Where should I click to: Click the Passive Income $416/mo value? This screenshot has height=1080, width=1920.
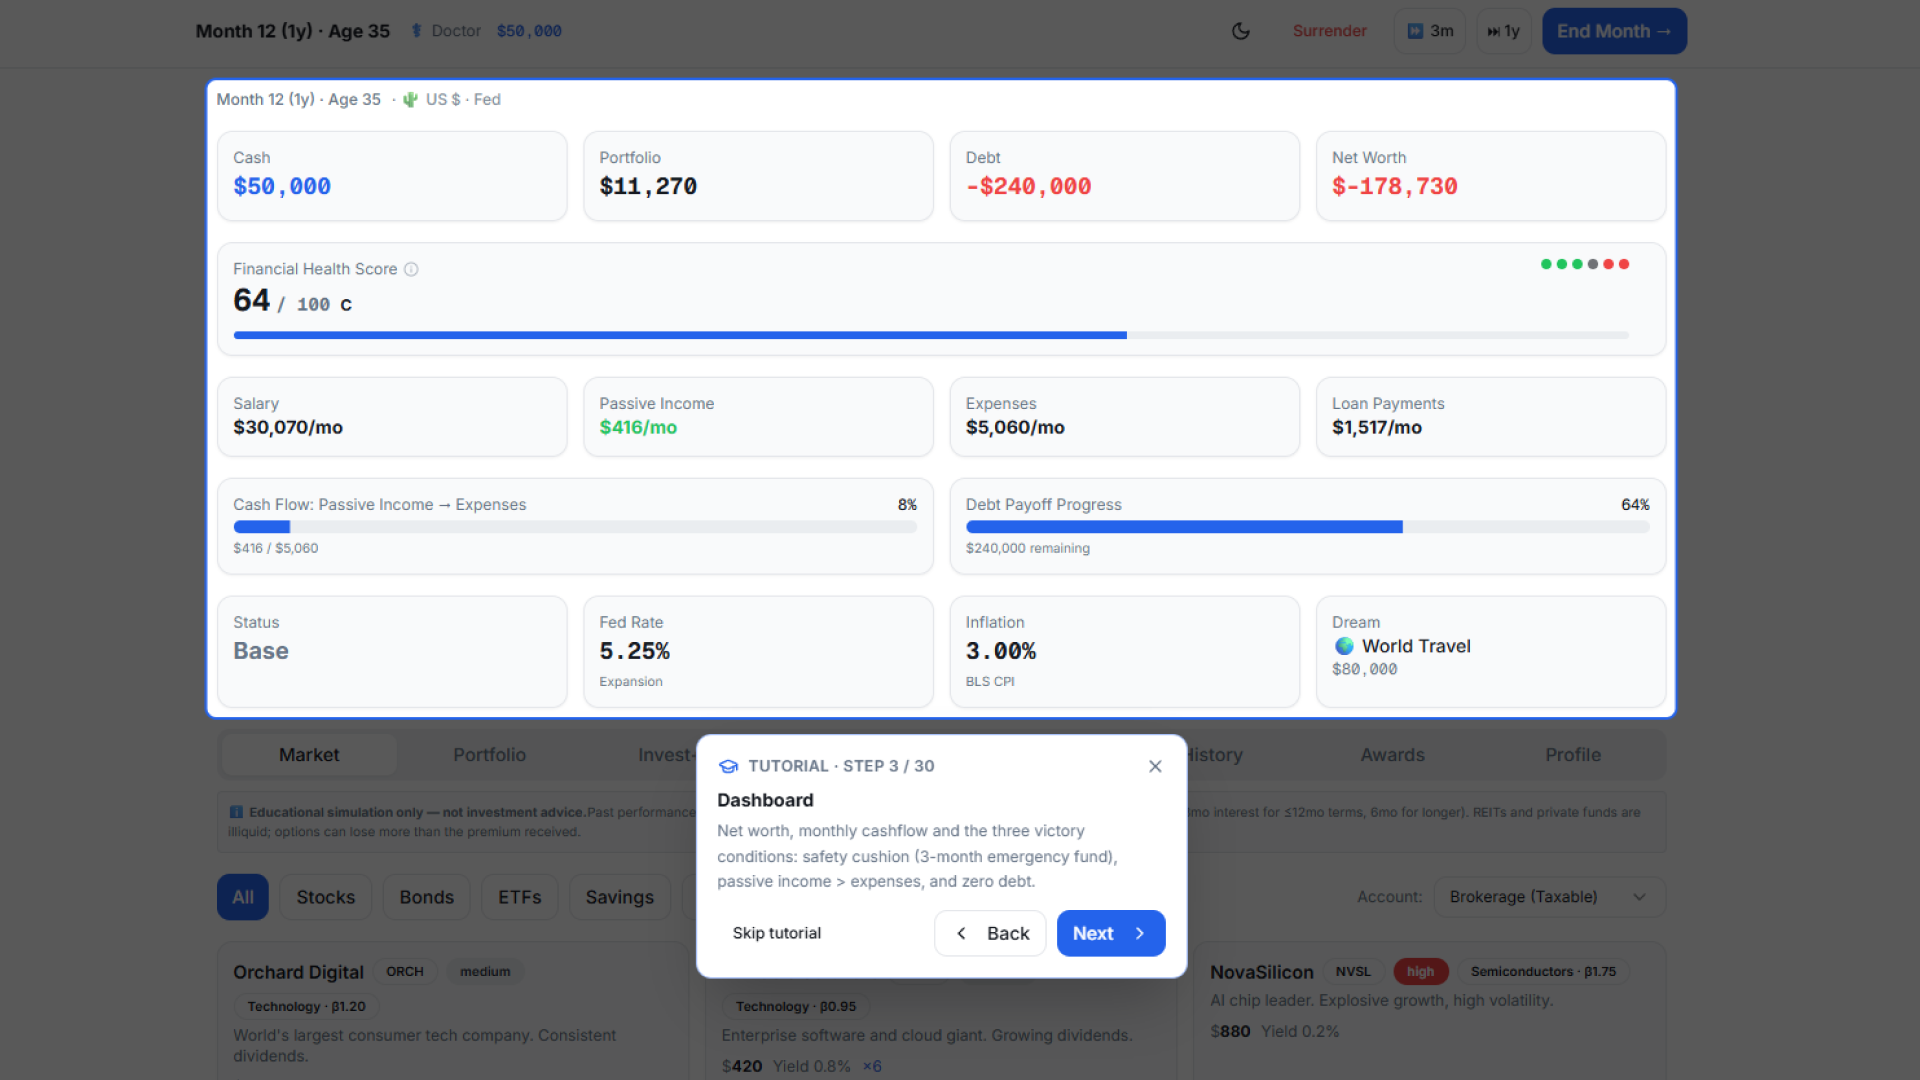638,427
